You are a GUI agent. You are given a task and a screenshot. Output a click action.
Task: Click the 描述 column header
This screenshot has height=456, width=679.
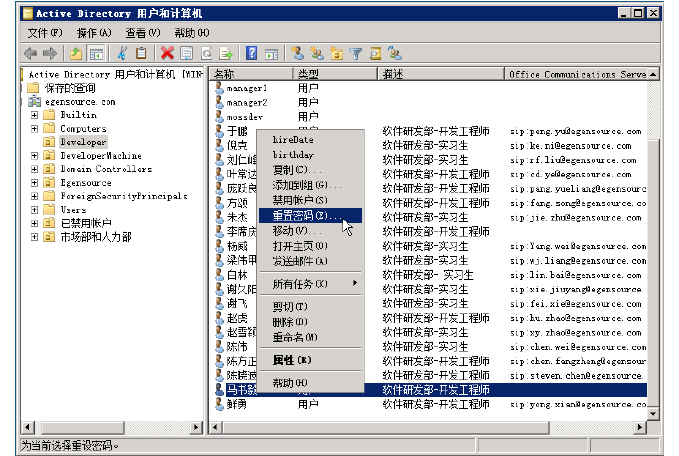coord(440,74)
